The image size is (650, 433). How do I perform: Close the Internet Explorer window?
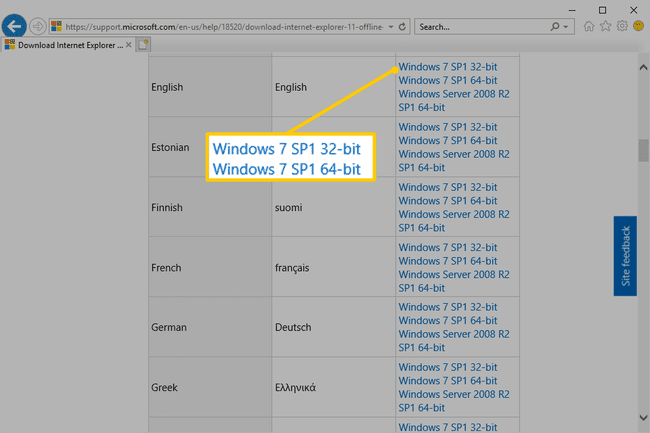click(633, 10)
